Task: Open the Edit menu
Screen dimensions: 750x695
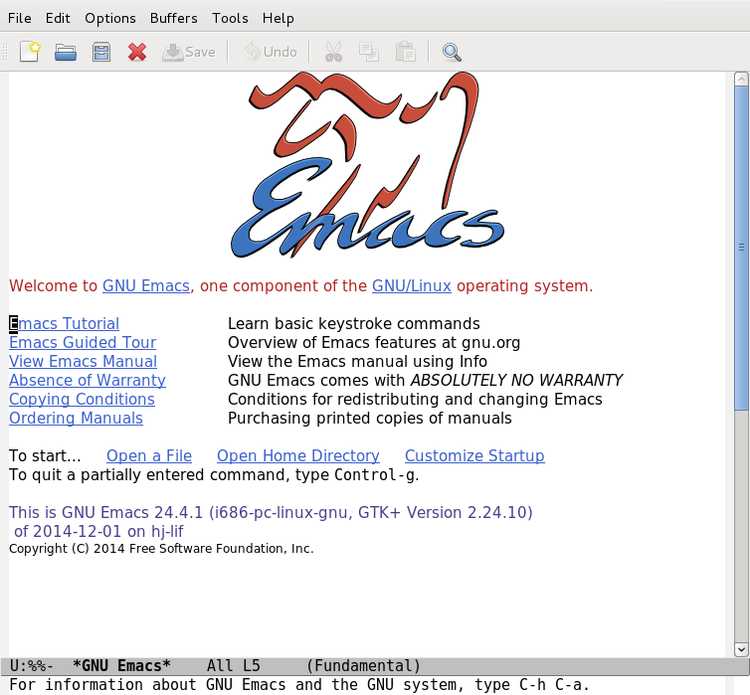Action: [x=58, y=18]
